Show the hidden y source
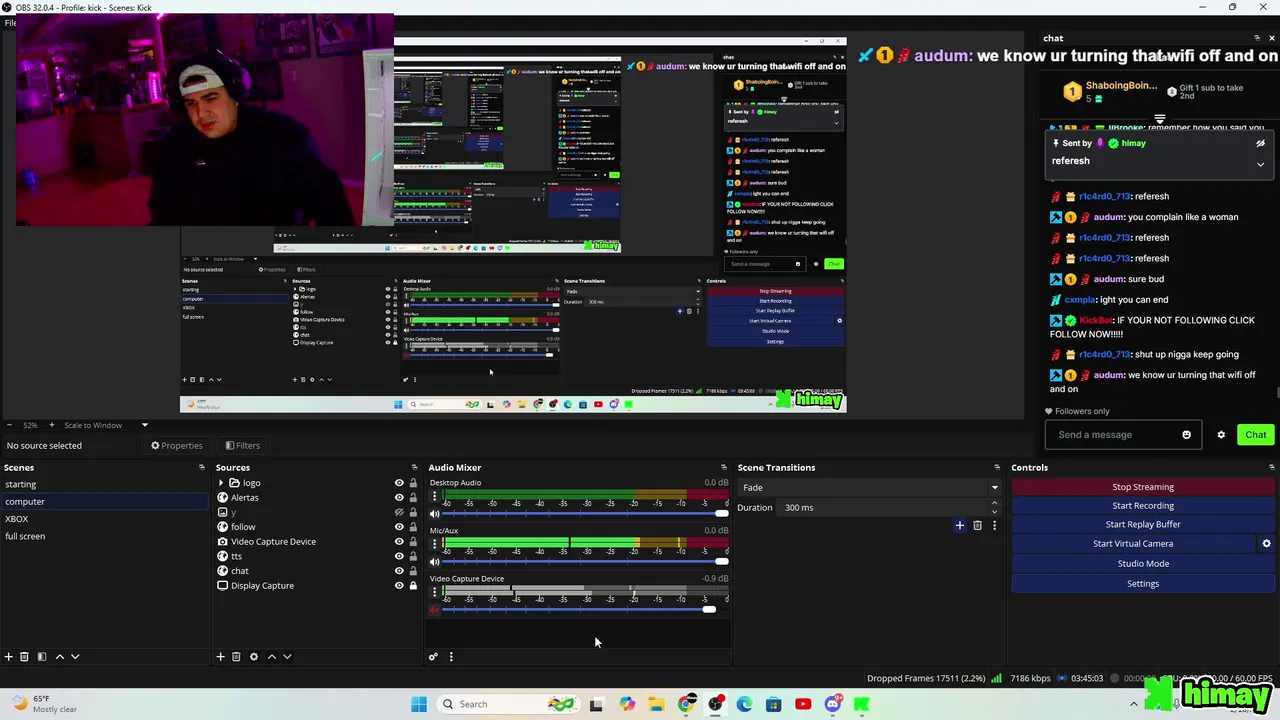 tap(399, 512)
